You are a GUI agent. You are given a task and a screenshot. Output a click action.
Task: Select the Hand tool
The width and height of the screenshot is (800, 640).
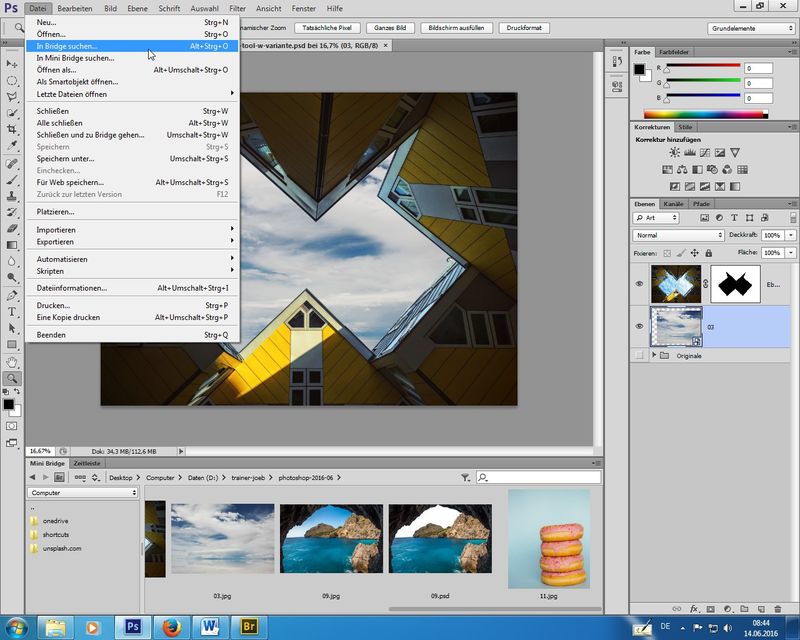[x=12, y=362]
